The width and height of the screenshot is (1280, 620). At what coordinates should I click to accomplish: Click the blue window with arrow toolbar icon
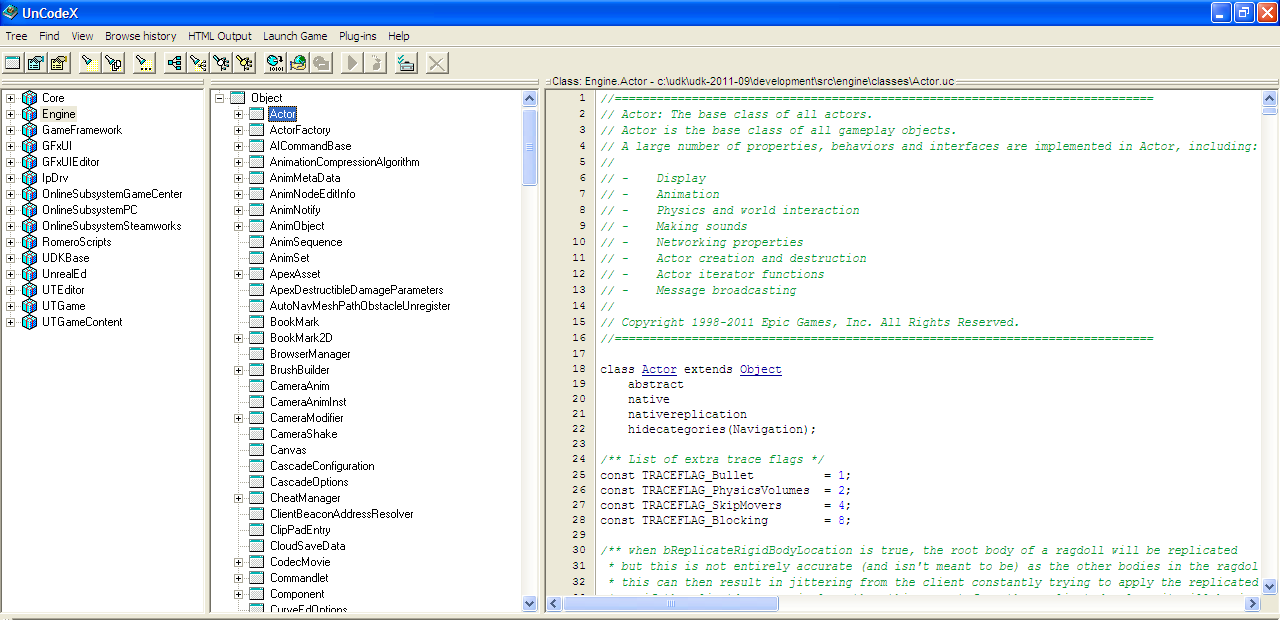tap(35, 63)
